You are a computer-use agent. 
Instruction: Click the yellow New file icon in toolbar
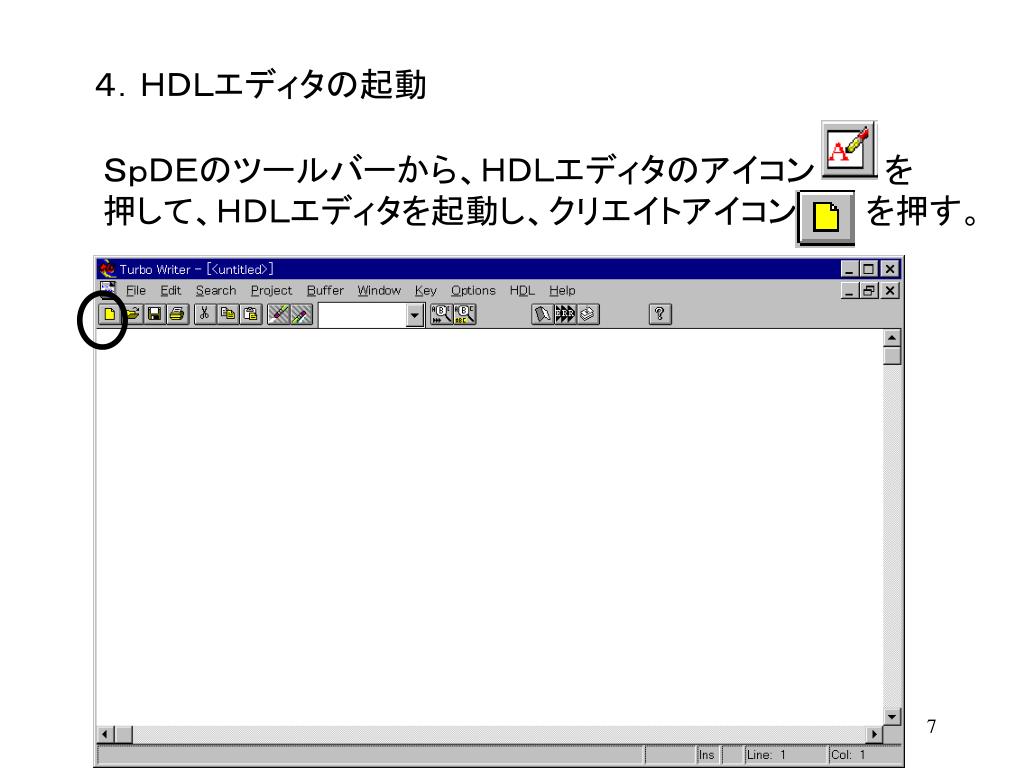[x=109, y=315]
